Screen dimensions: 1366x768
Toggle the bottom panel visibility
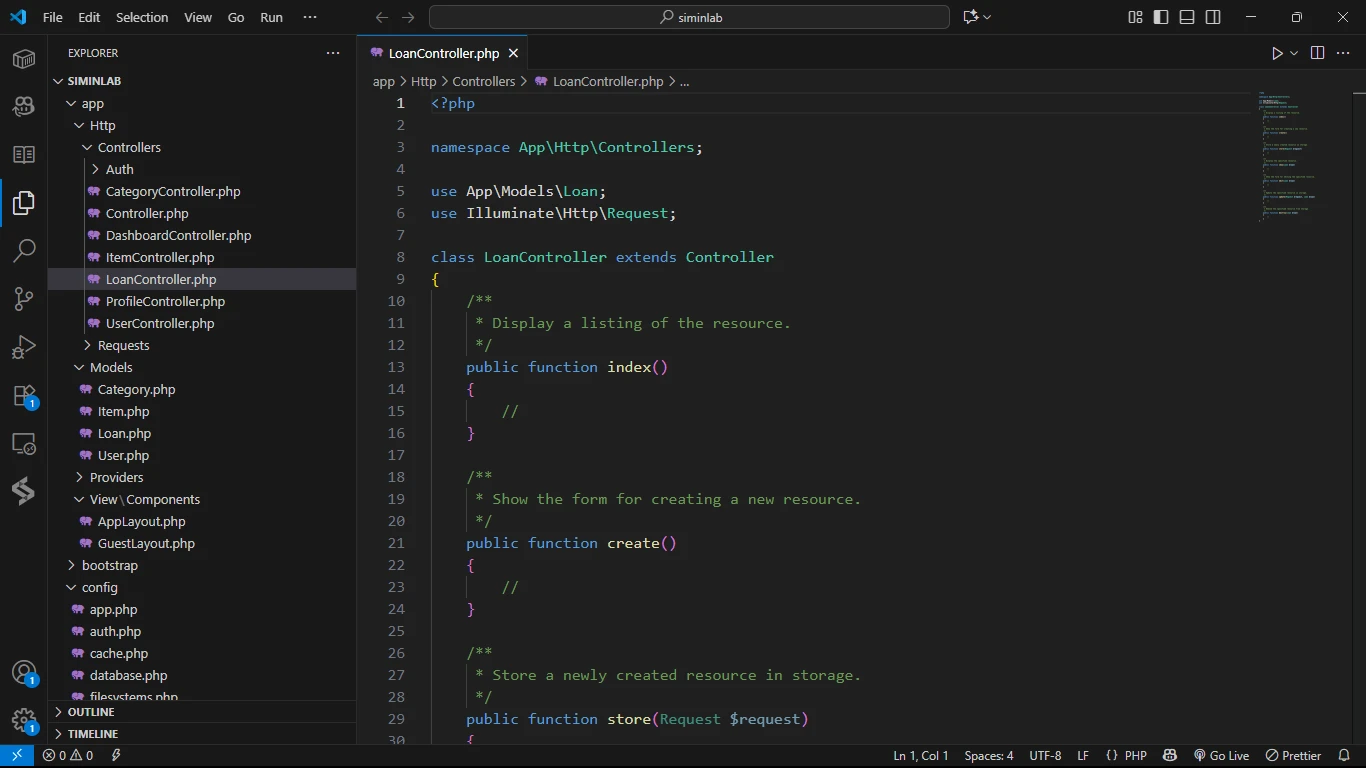click(1187, 17)
